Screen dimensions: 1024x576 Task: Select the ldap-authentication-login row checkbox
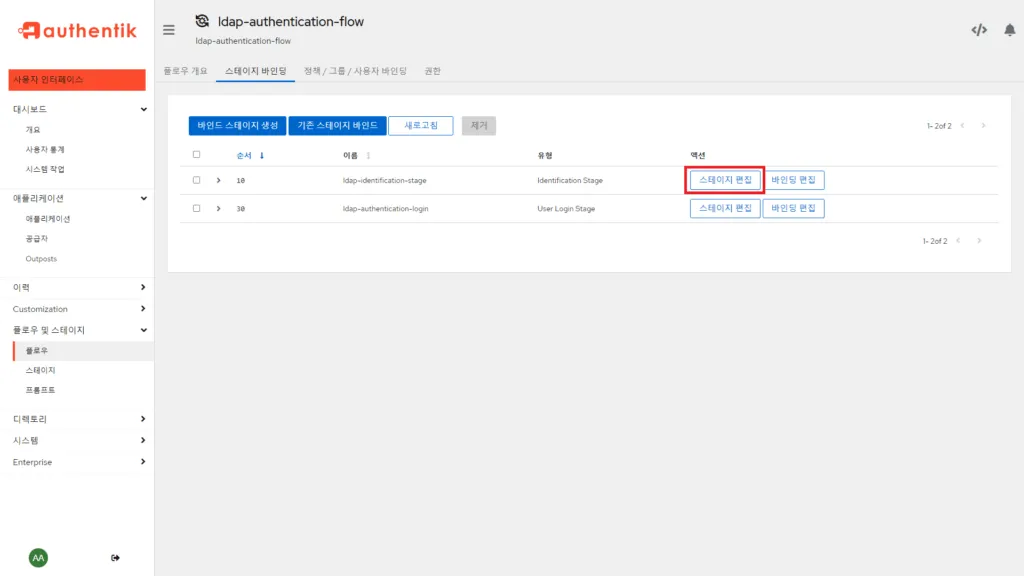coord(195,208)
